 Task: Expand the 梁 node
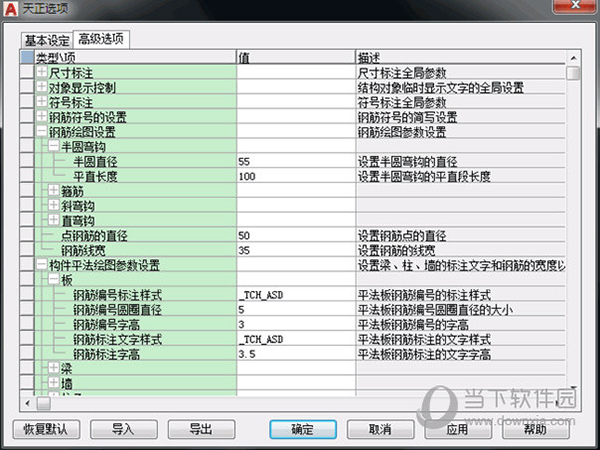54,368
